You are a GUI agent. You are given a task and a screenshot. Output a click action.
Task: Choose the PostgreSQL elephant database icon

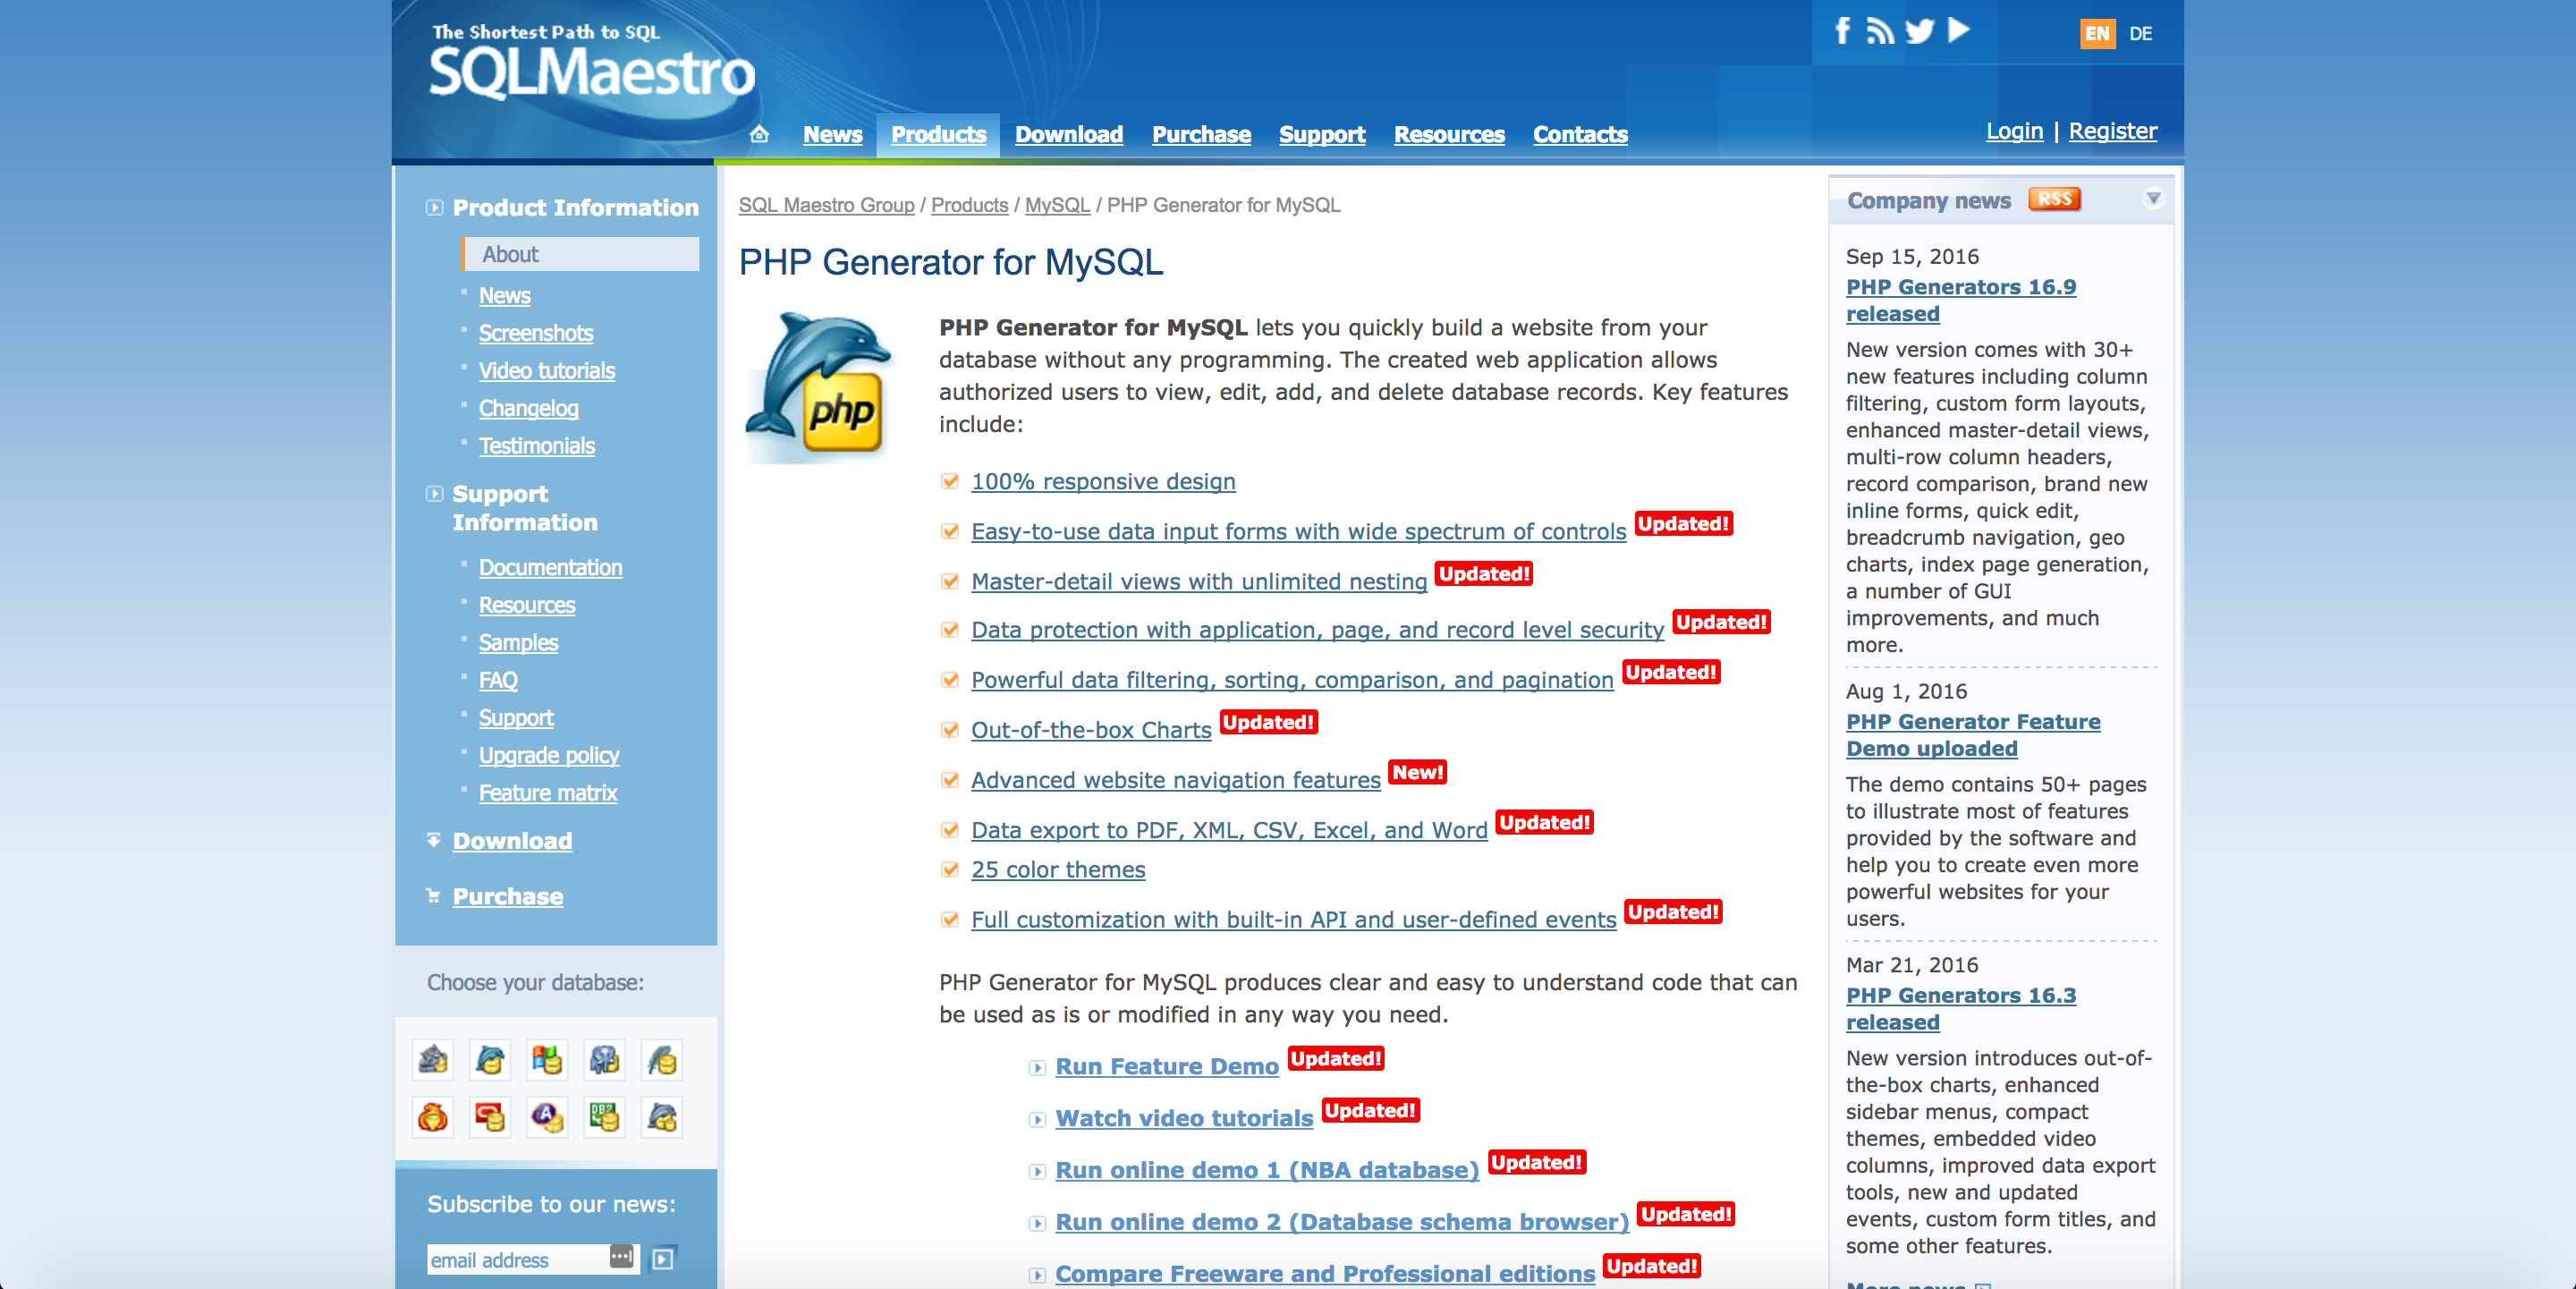605,1060
